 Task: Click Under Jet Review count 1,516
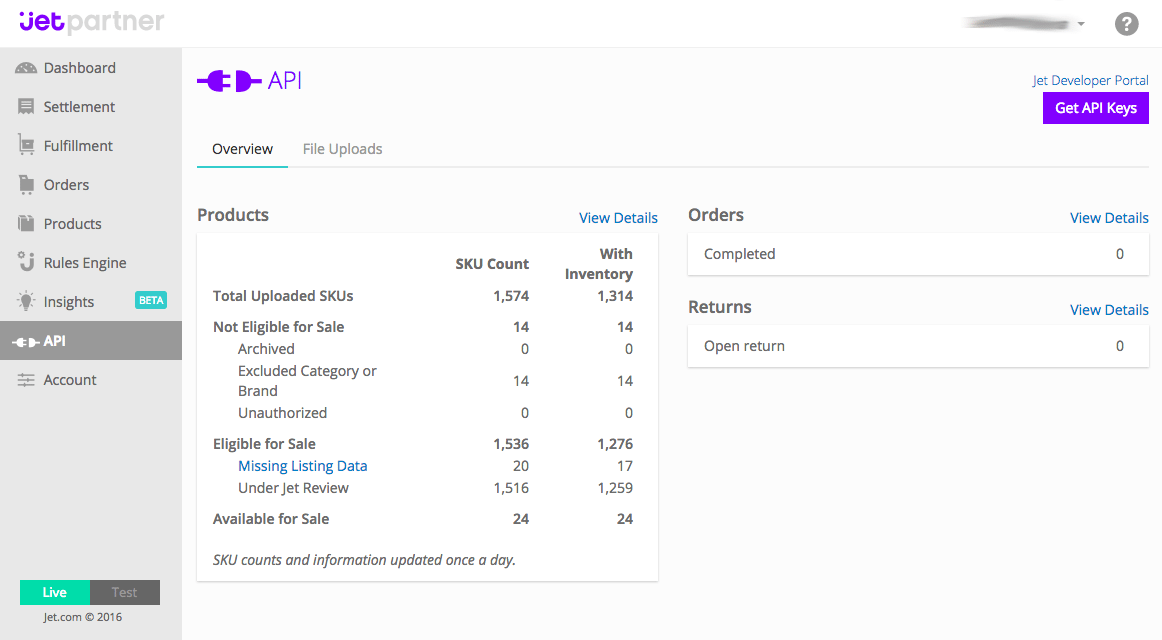tap(511, 488)
